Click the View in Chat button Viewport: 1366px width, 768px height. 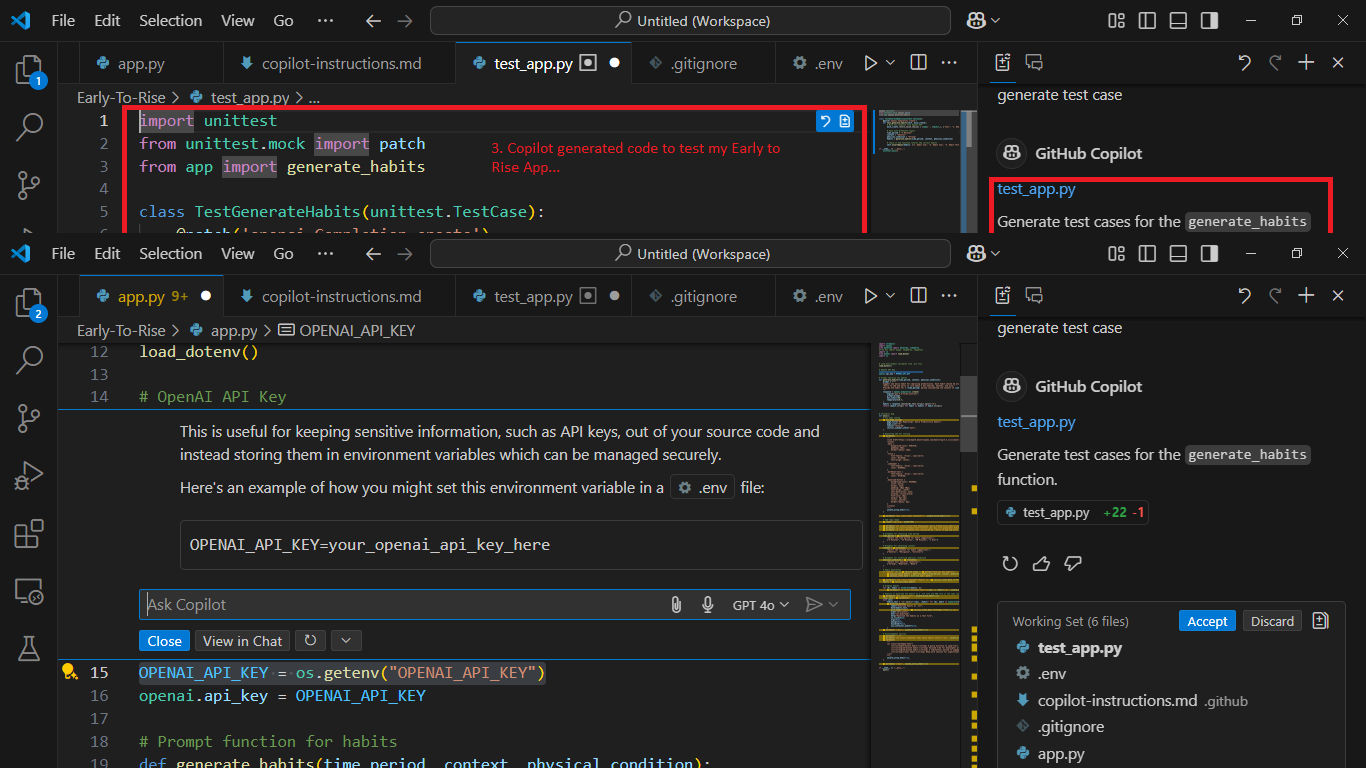[x=242, y=641]
